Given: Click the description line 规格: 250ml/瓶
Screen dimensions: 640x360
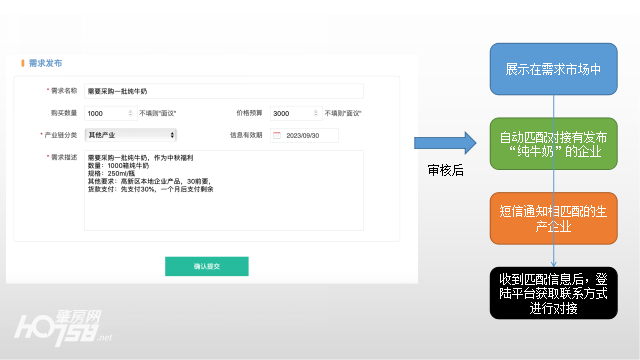Looking at the screenshot, I should tap(111, 173).
